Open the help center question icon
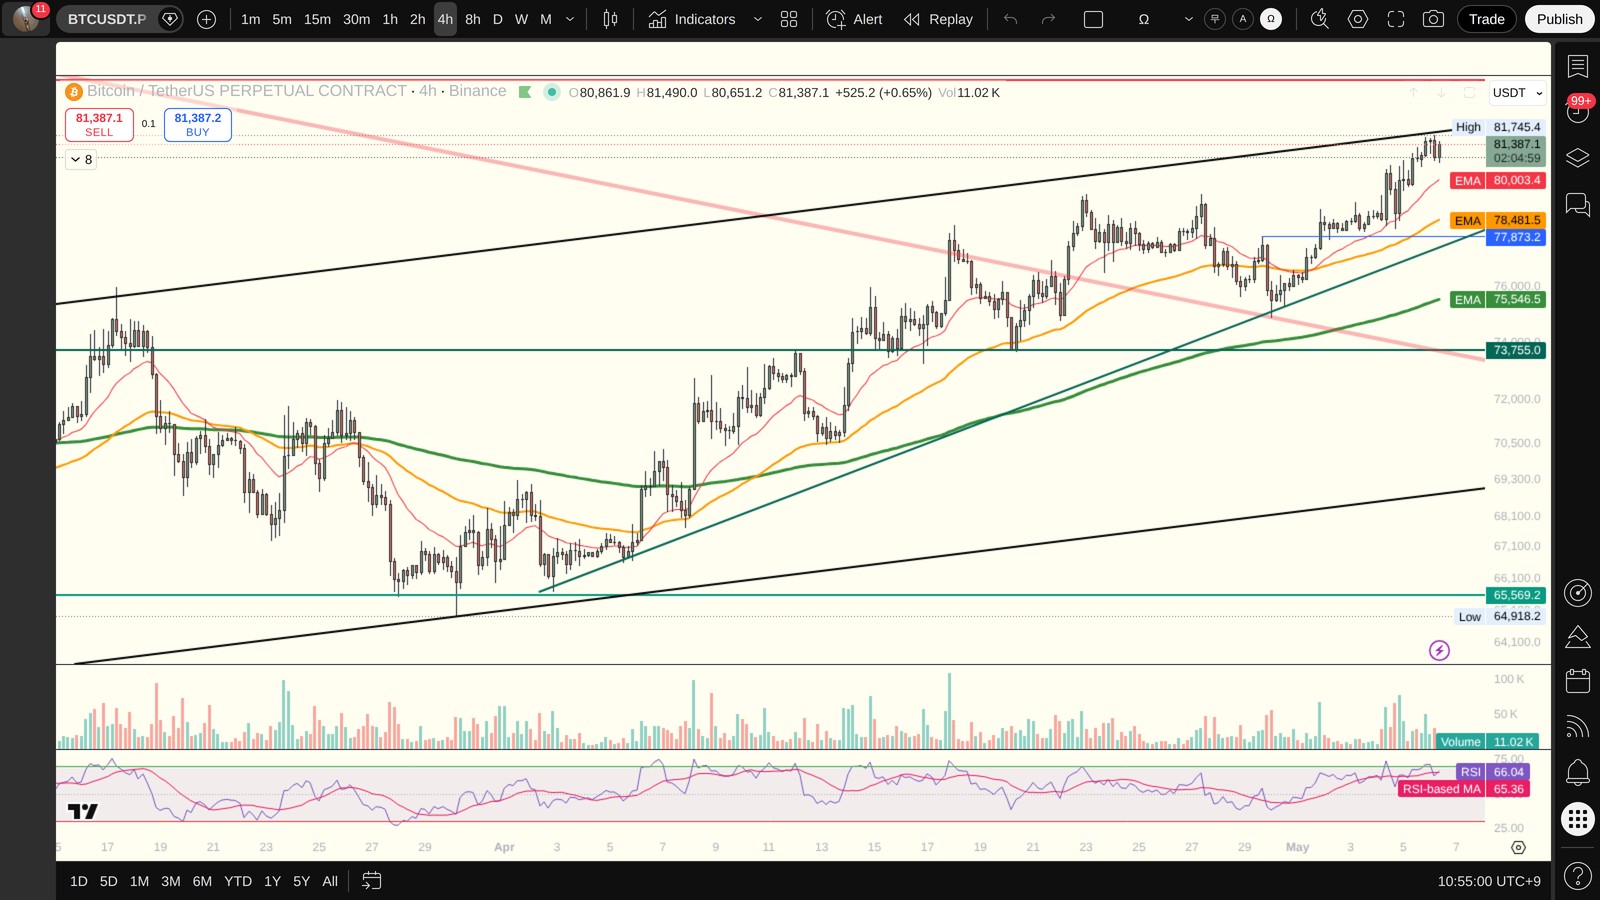The height and width of the screenshot is (900, 1600). (1578, 876)
